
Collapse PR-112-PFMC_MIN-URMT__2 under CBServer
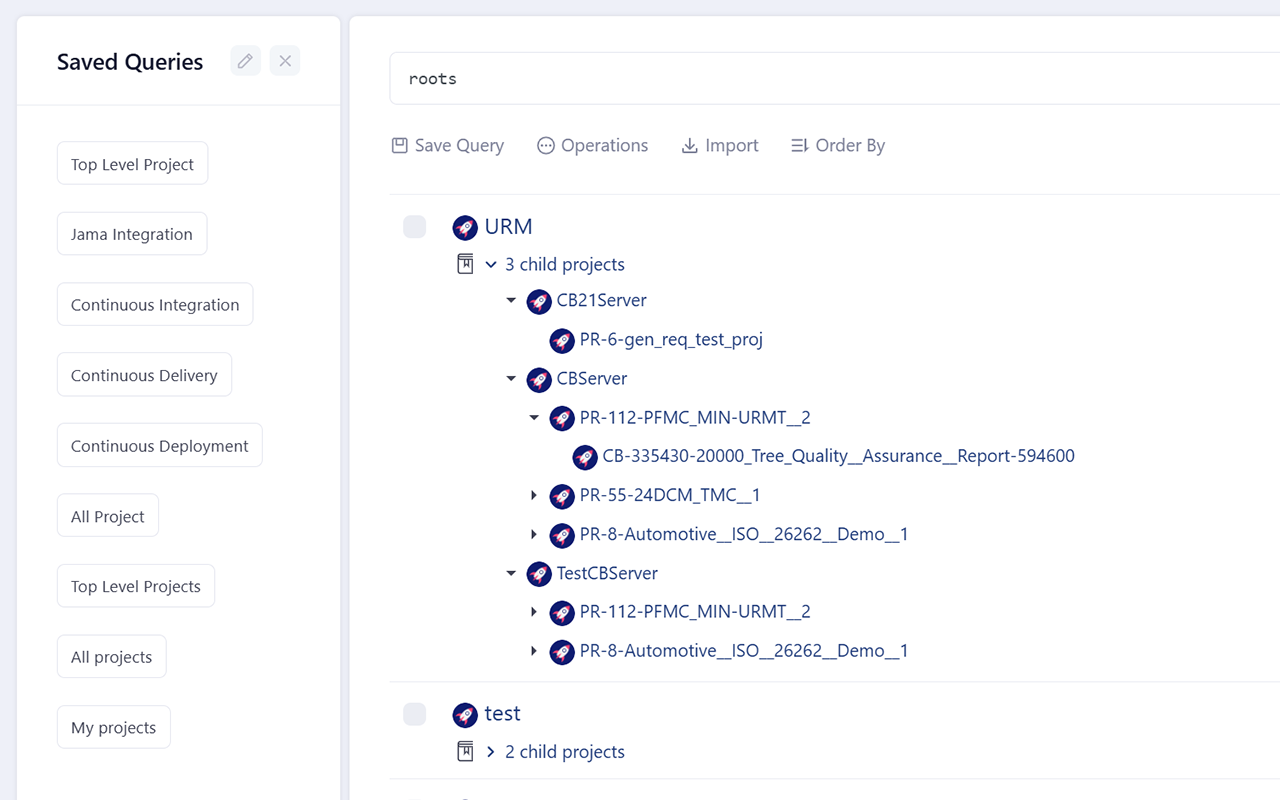(x=534, y=417)
